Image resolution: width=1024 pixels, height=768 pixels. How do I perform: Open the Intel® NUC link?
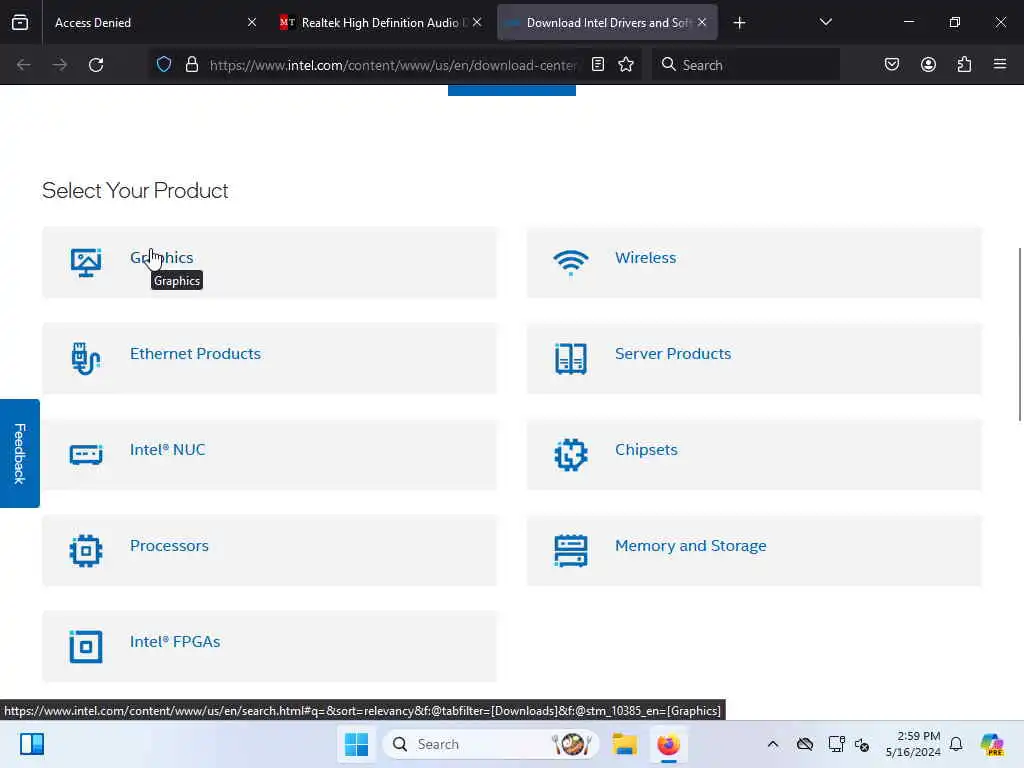[167, 449]
